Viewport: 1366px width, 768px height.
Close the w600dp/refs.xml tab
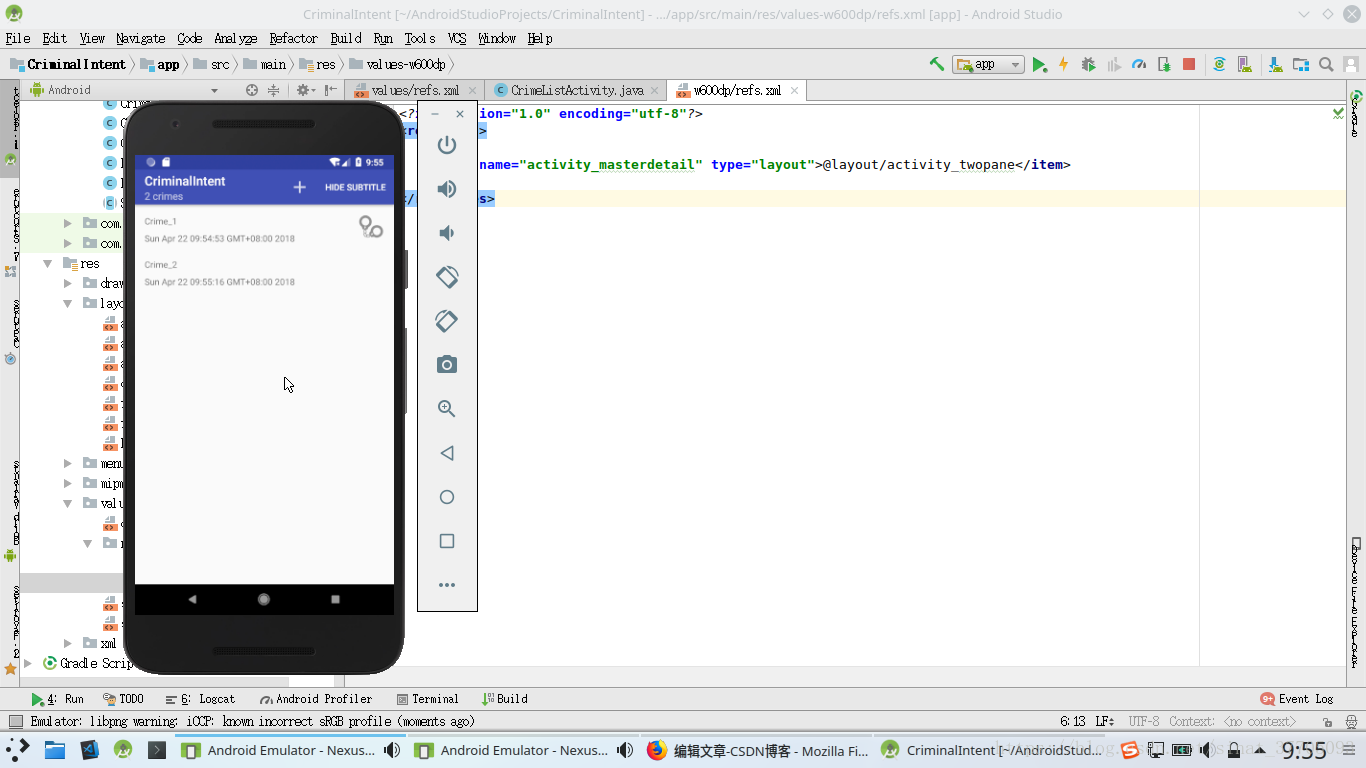pos(795,90)
